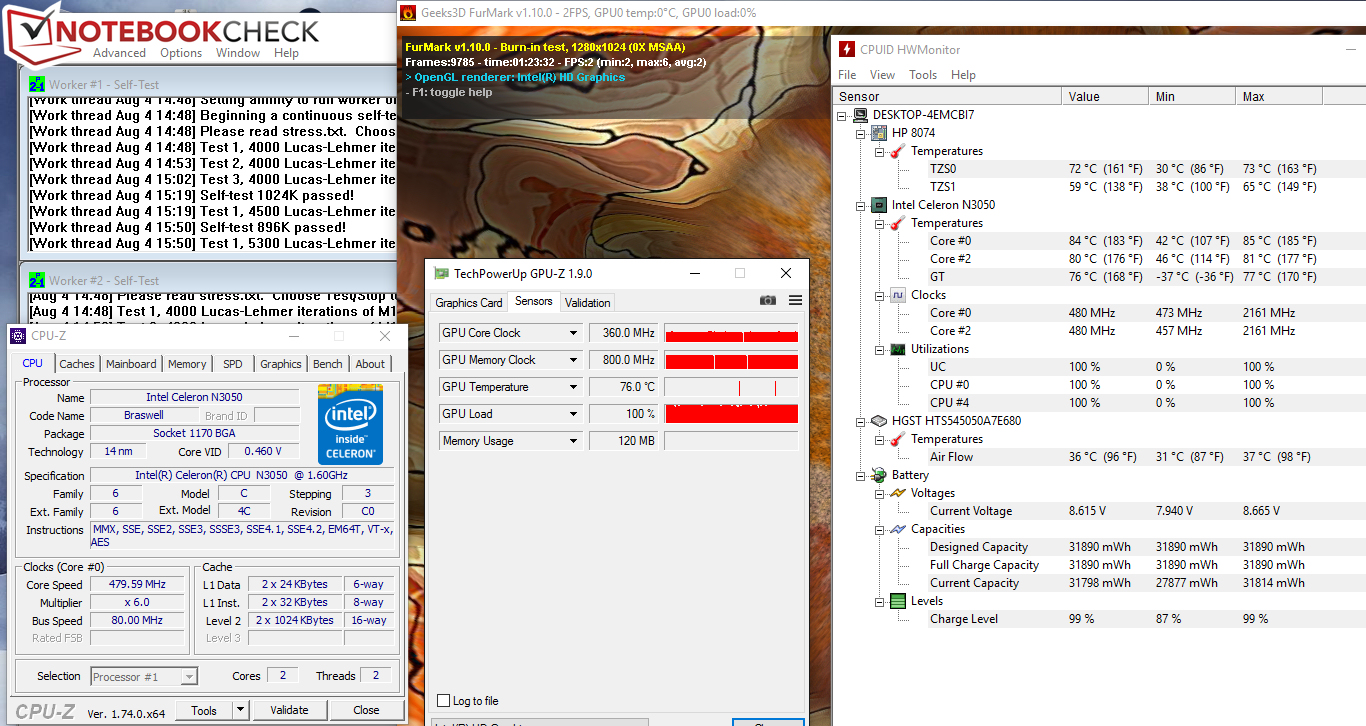The height and width of the screenshot is (726, 1366).
Task: Click the Validate button in CPU-Z
Action: 289,710
